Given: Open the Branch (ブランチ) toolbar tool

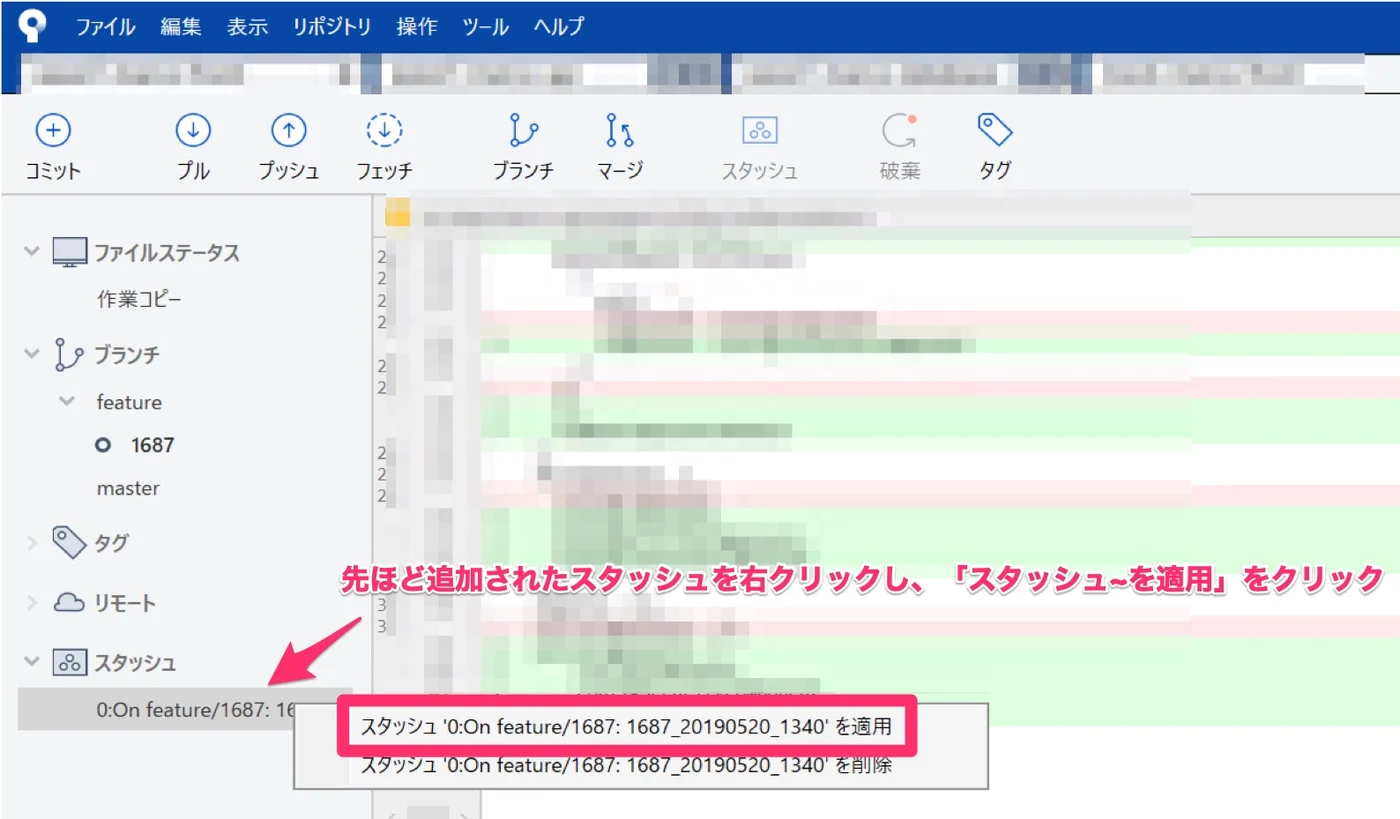Looking at the screenshot, I should (x=523, y=130).
